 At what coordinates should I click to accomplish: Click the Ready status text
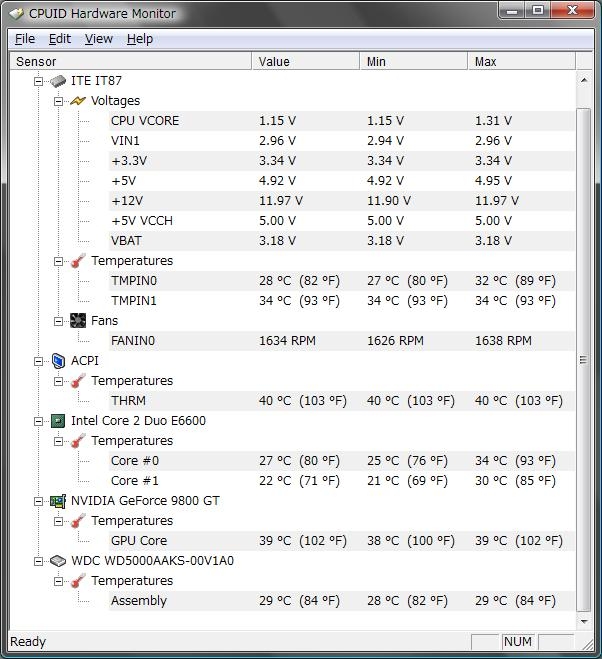28,642
